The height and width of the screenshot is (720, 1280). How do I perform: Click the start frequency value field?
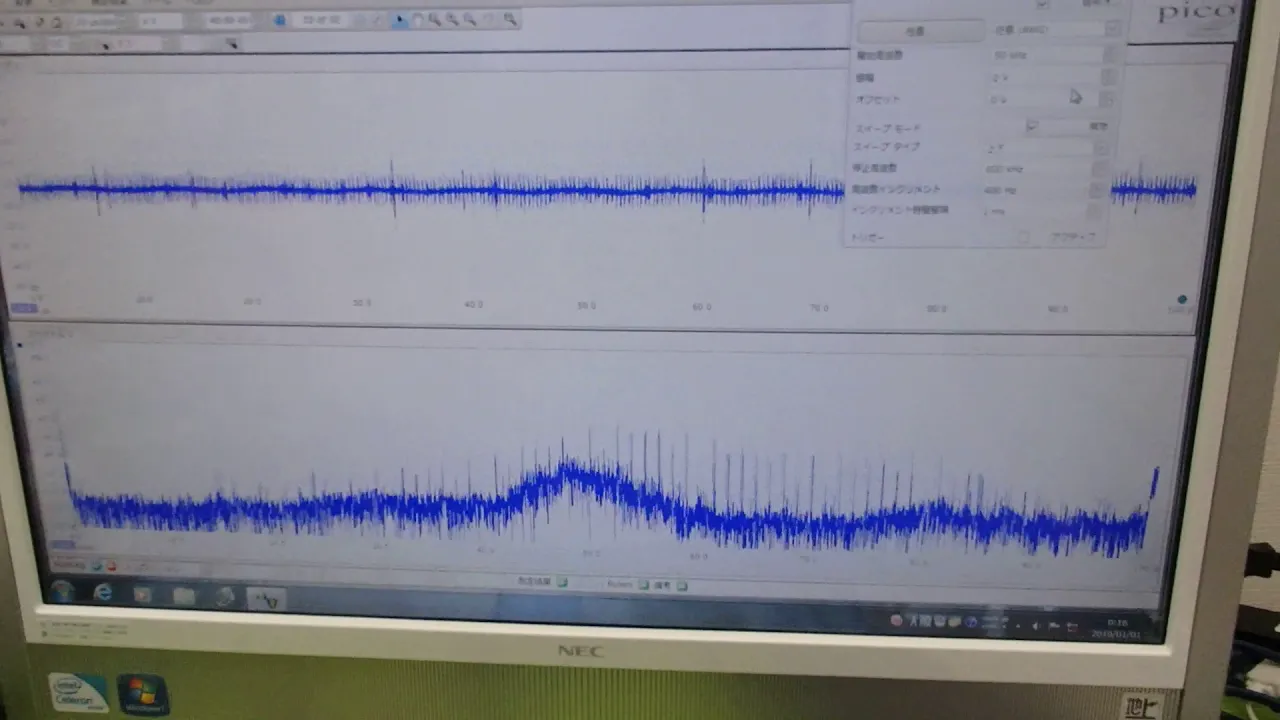(1048, 55)
